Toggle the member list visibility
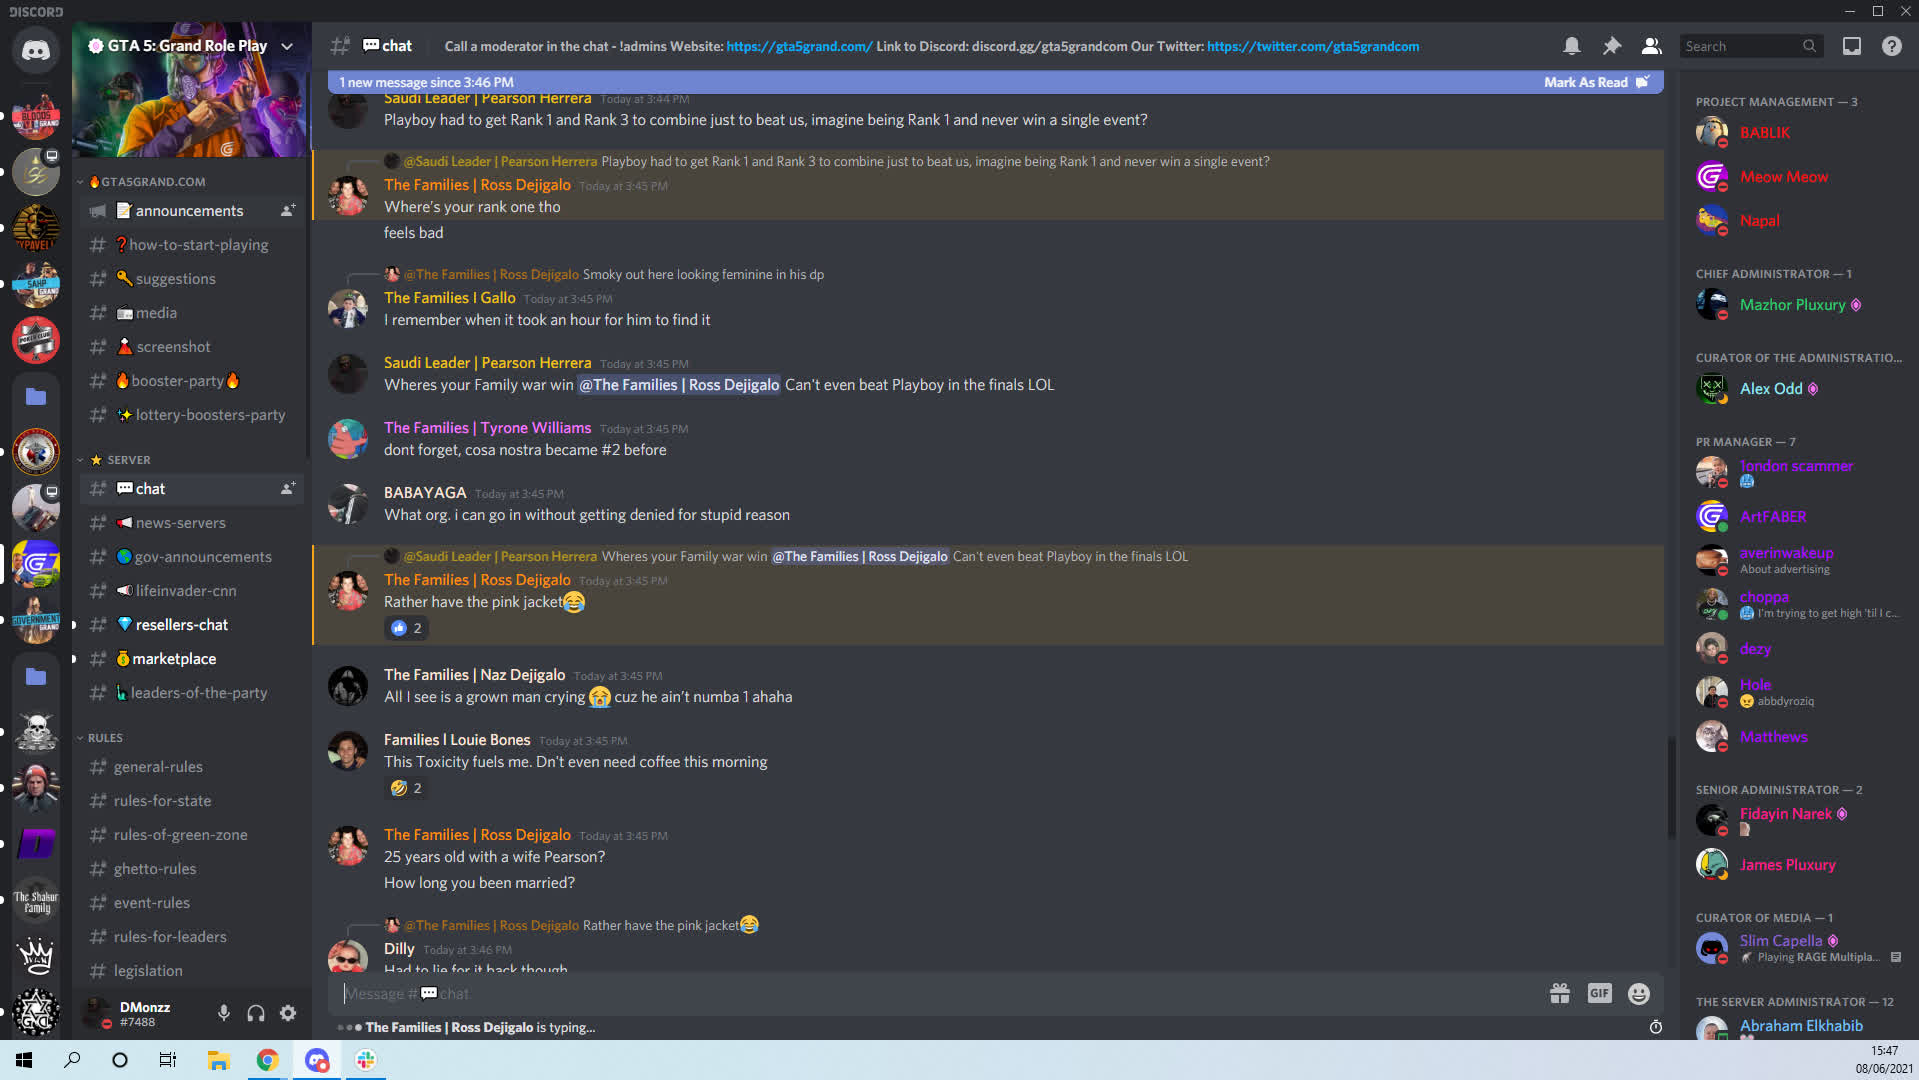 [1652, 46]
